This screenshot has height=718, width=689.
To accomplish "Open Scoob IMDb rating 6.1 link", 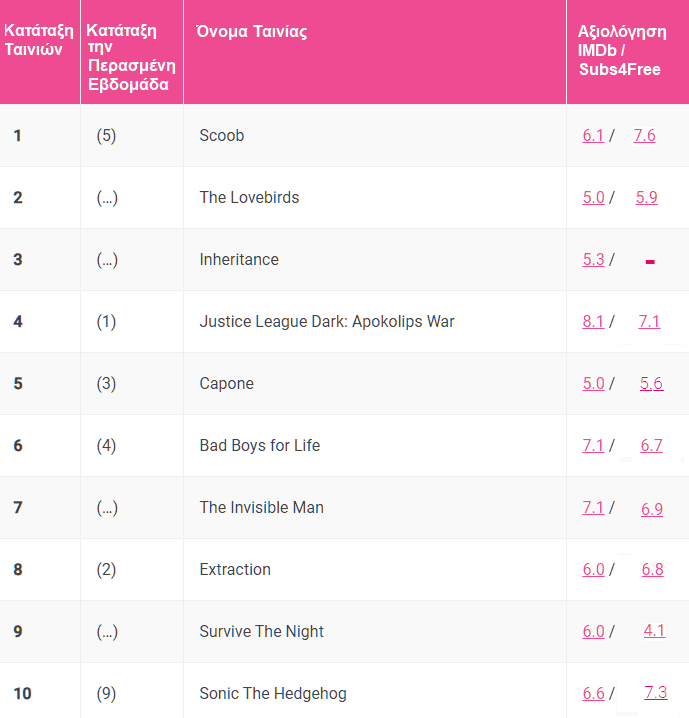I will [593, 136].
